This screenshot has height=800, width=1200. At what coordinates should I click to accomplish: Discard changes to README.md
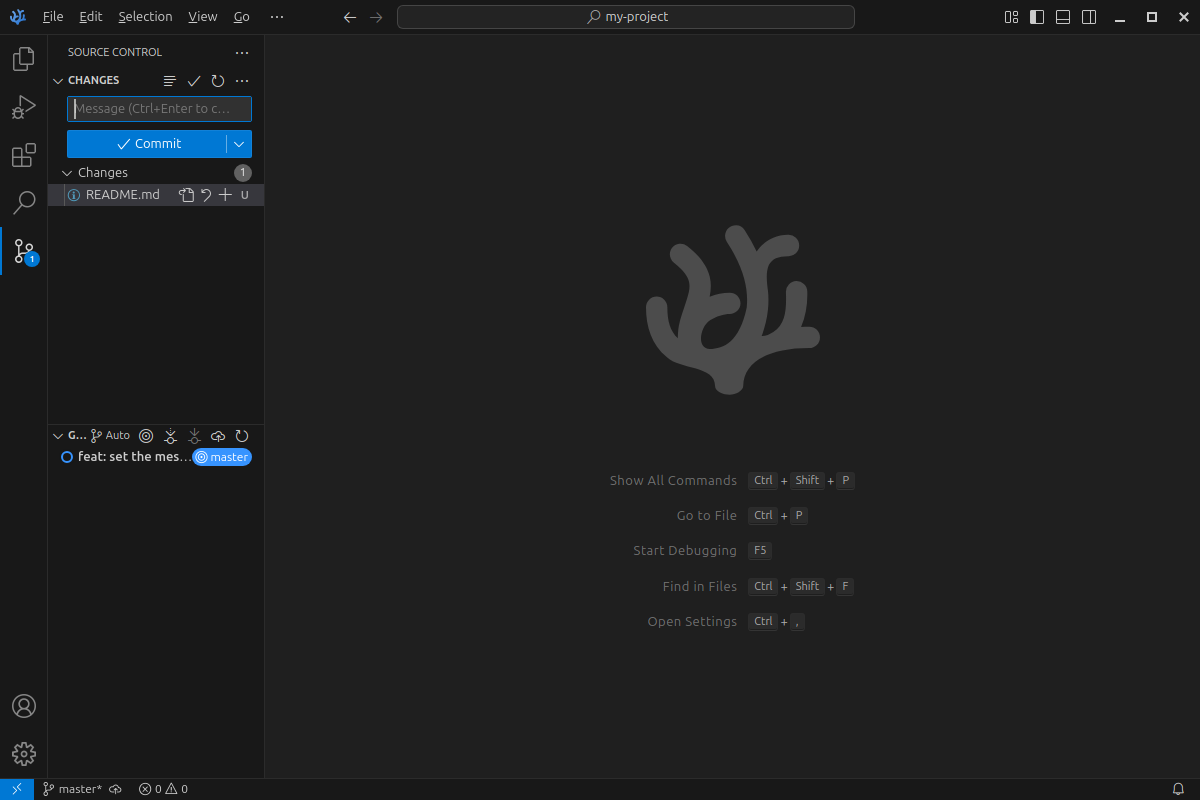coord(205,195)
